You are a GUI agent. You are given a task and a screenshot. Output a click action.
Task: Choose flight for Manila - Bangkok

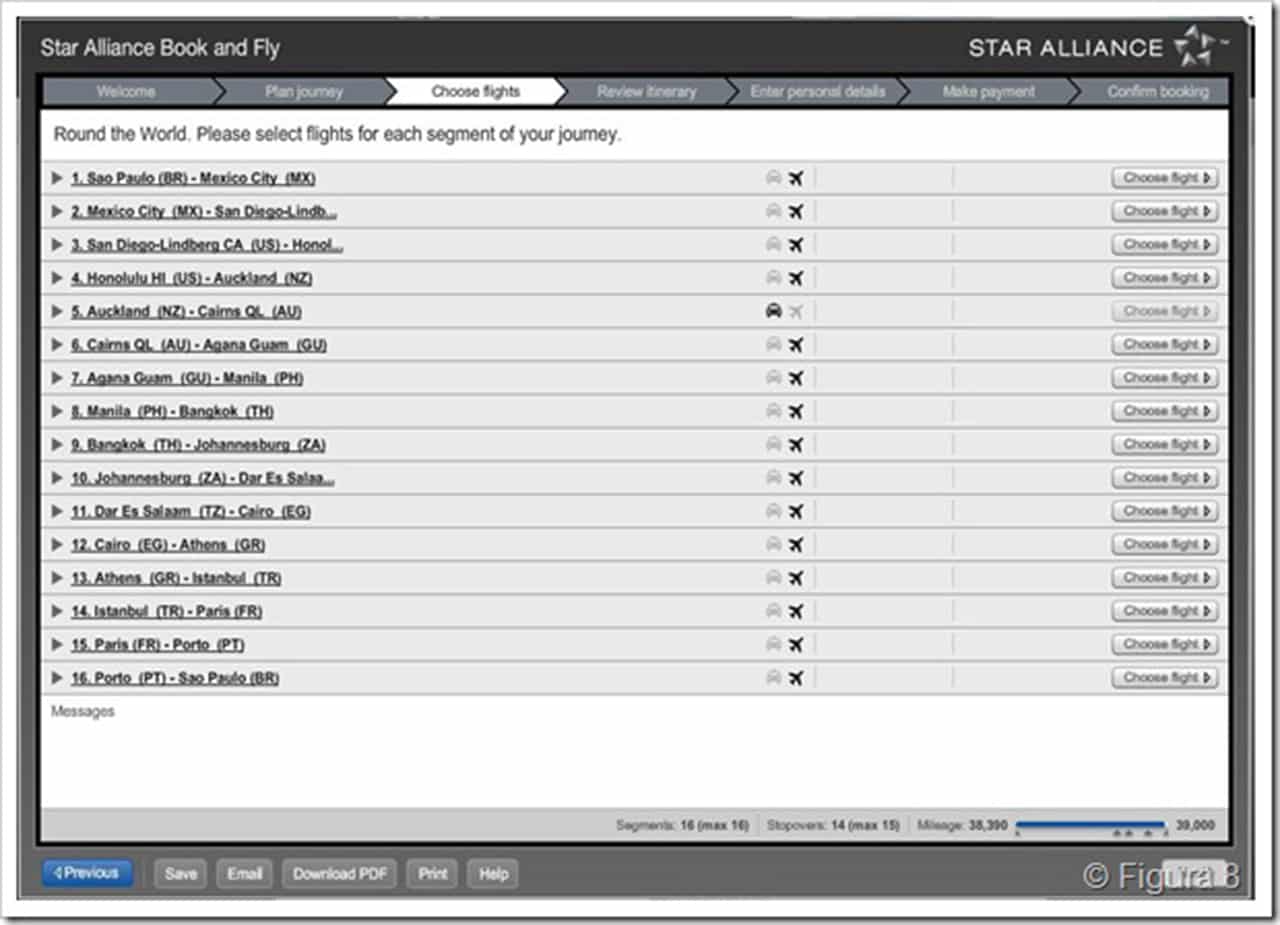1165,411
